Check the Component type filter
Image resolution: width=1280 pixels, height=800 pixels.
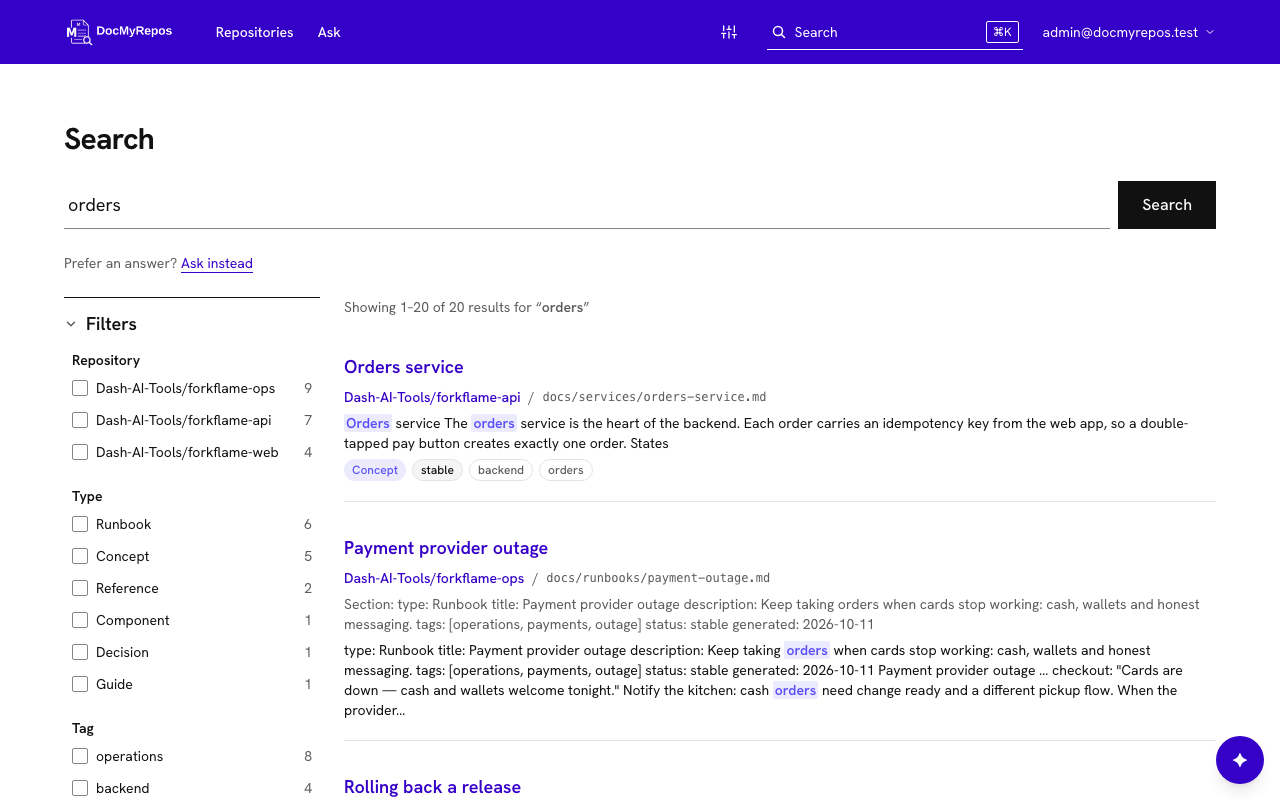tap(80, 620)
